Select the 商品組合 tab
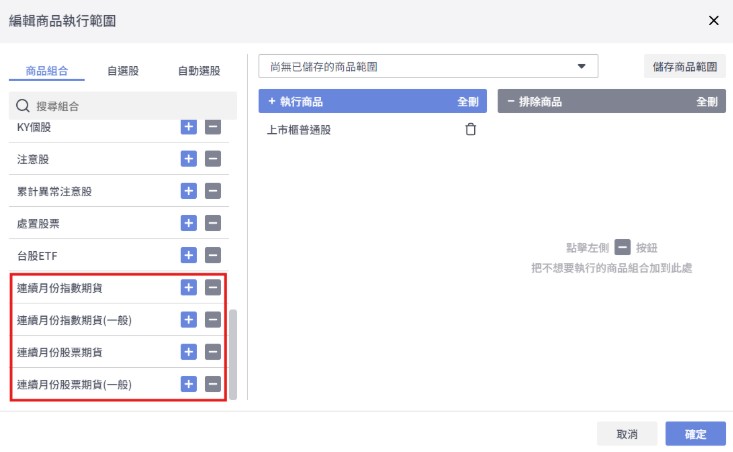This screenshot has height=452, width=733. (x=47, y=71)
